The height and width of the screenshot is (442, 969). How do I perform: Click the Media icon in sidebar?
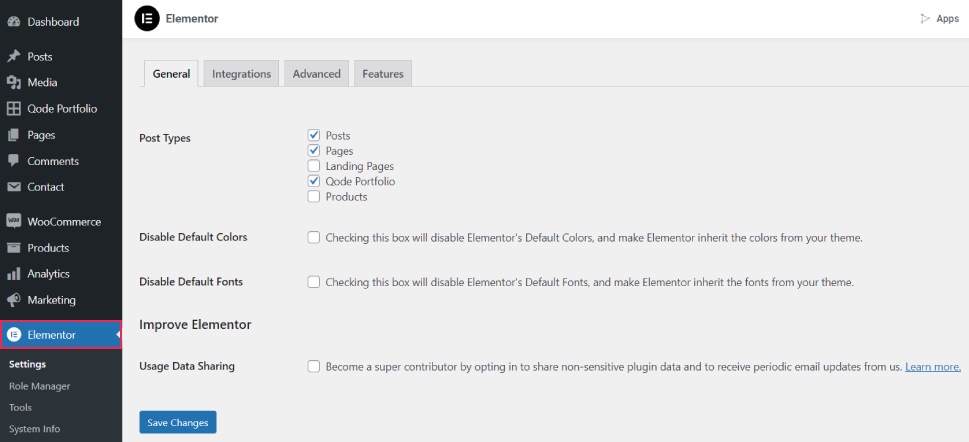point(14,82)
